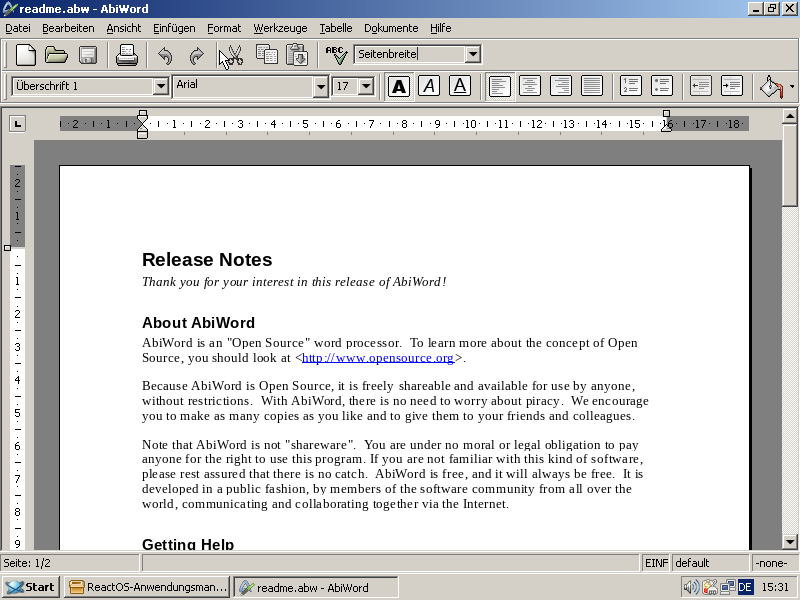Run spell check with ABC icon
800x600 pixels.
(x=336, y=55)
